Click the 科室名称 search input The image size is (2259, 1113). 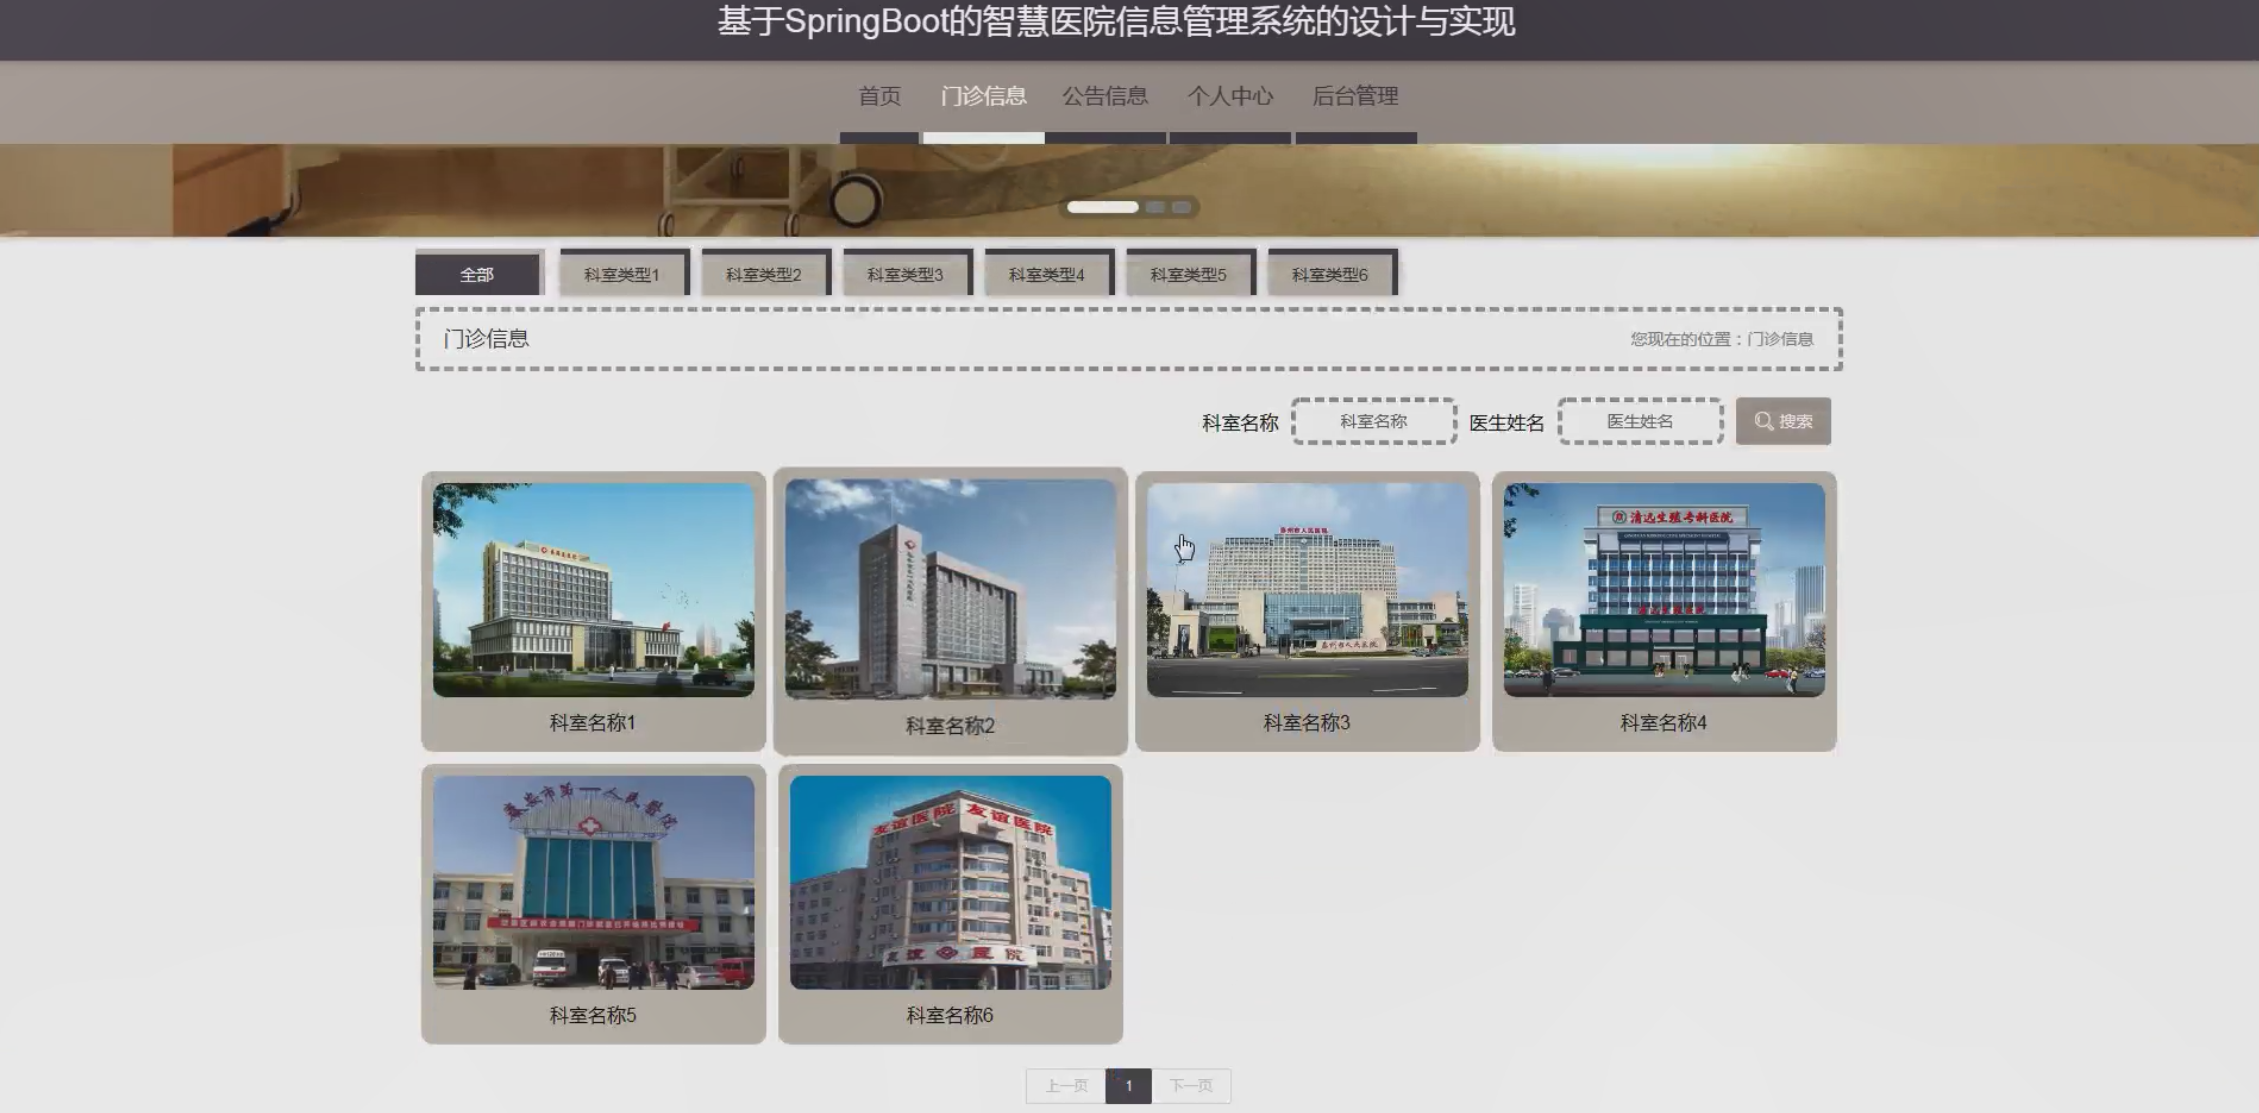click(1373, 421)
